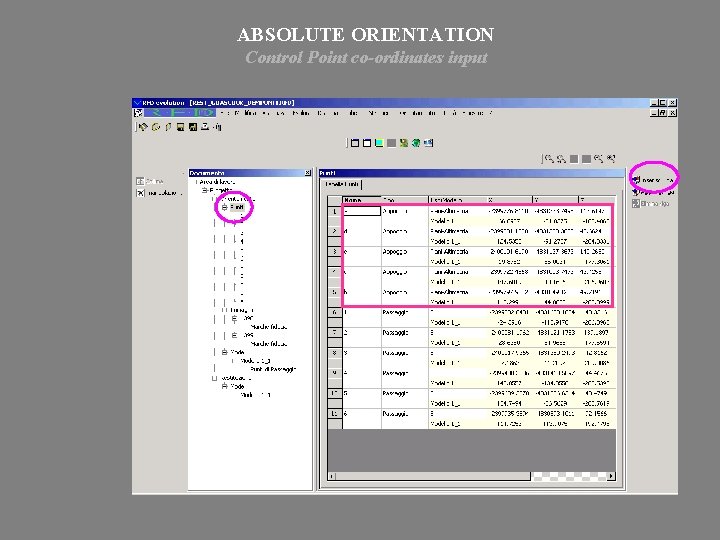Click the Nome input cell in row 1
Image resolution: width=720 pixels, height=540 pixels.
click(x=362, y=211)
